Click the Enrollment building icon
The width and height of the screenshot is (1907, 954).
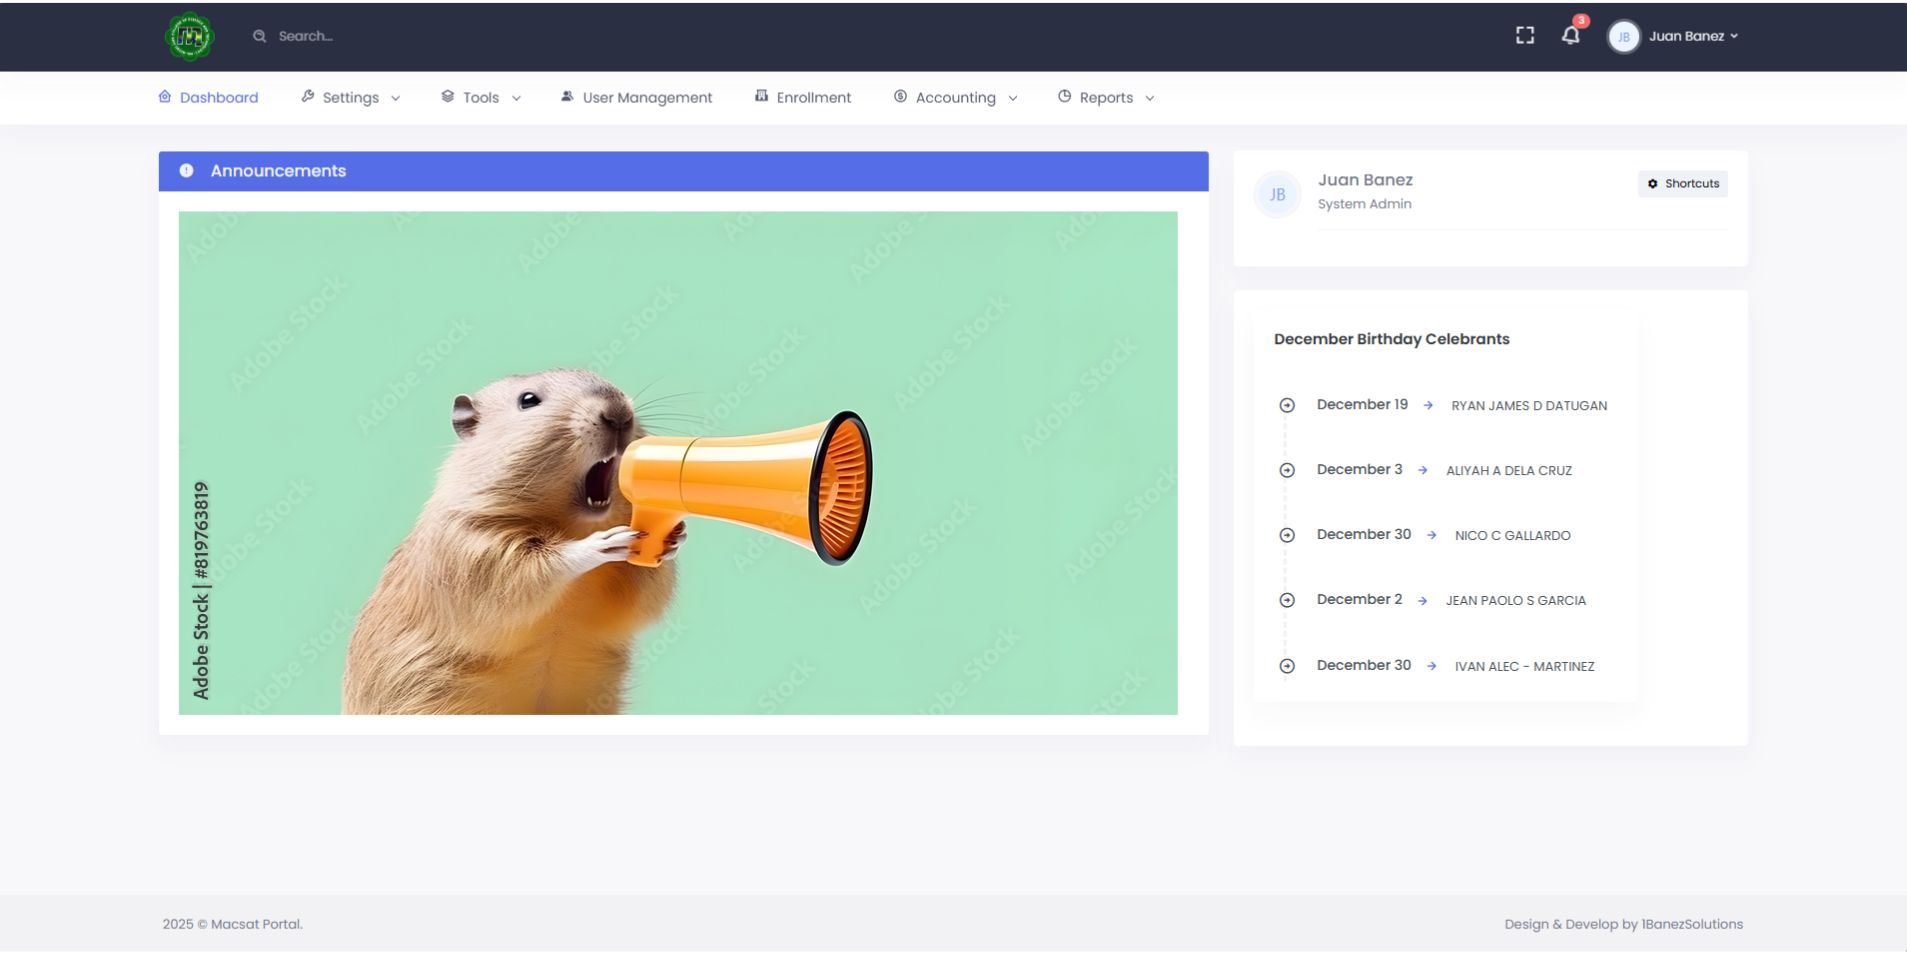(x=761, y=97)
